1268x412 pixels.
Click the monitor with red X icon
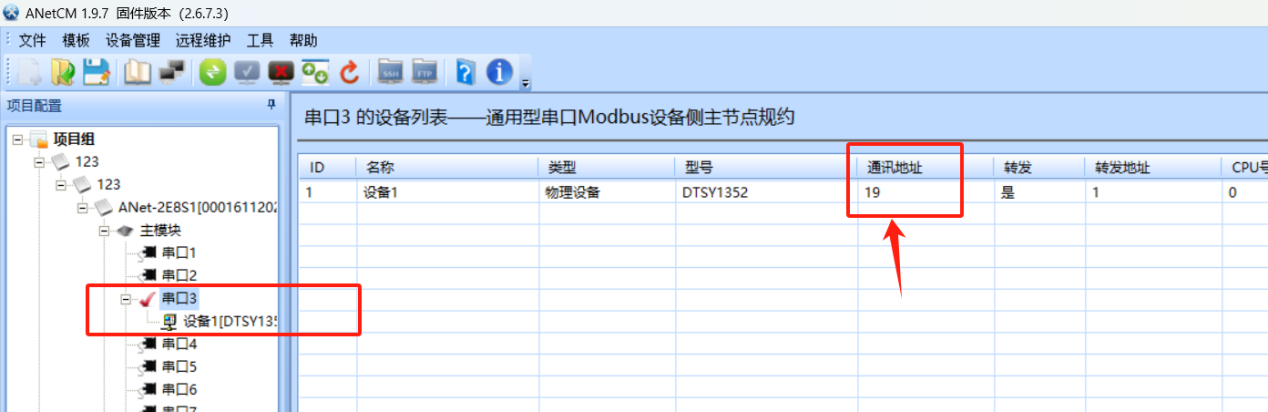(x=280, y=72)
